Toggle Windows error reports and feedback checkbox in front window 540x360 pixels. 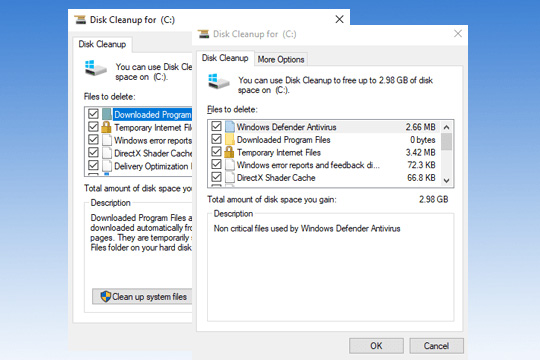[216, 164]
